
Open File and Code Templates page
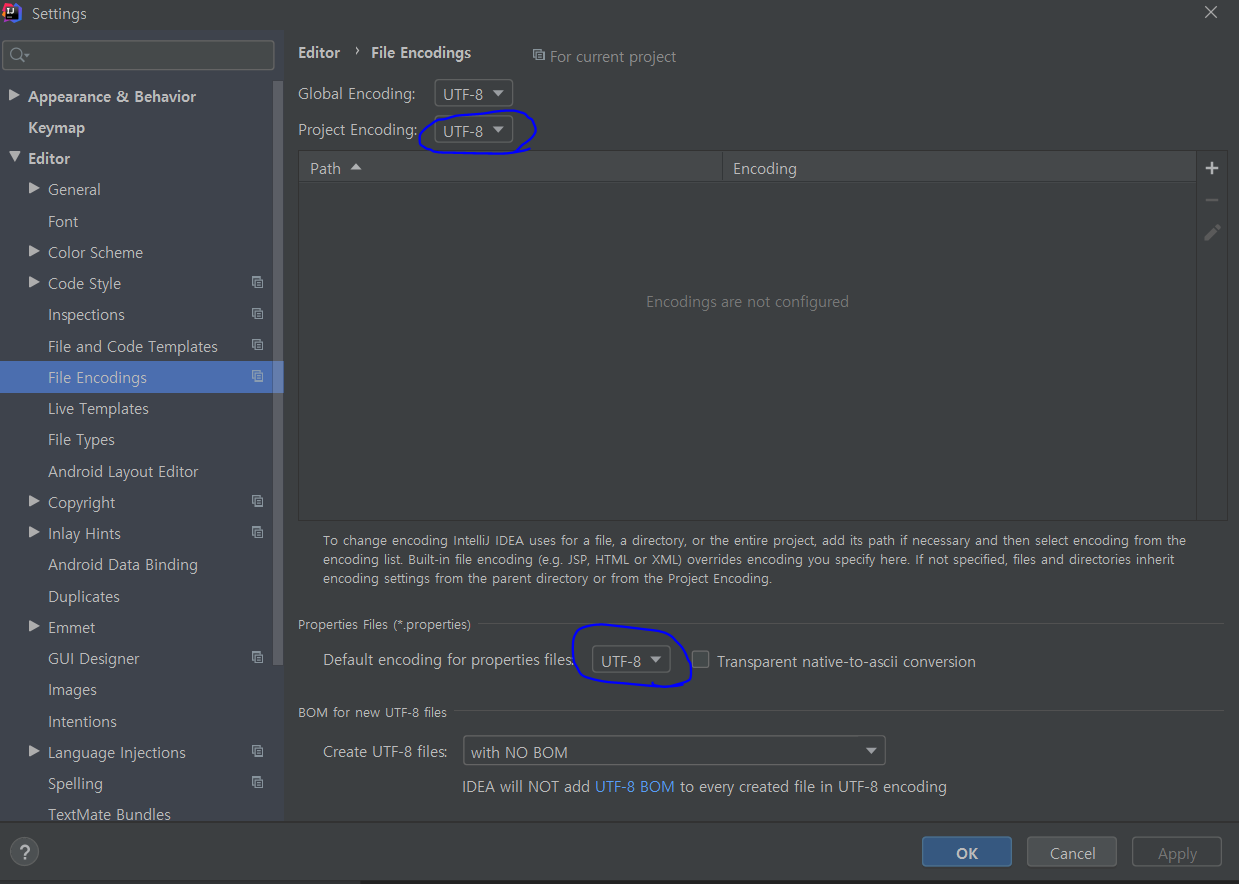click(133, 346)
